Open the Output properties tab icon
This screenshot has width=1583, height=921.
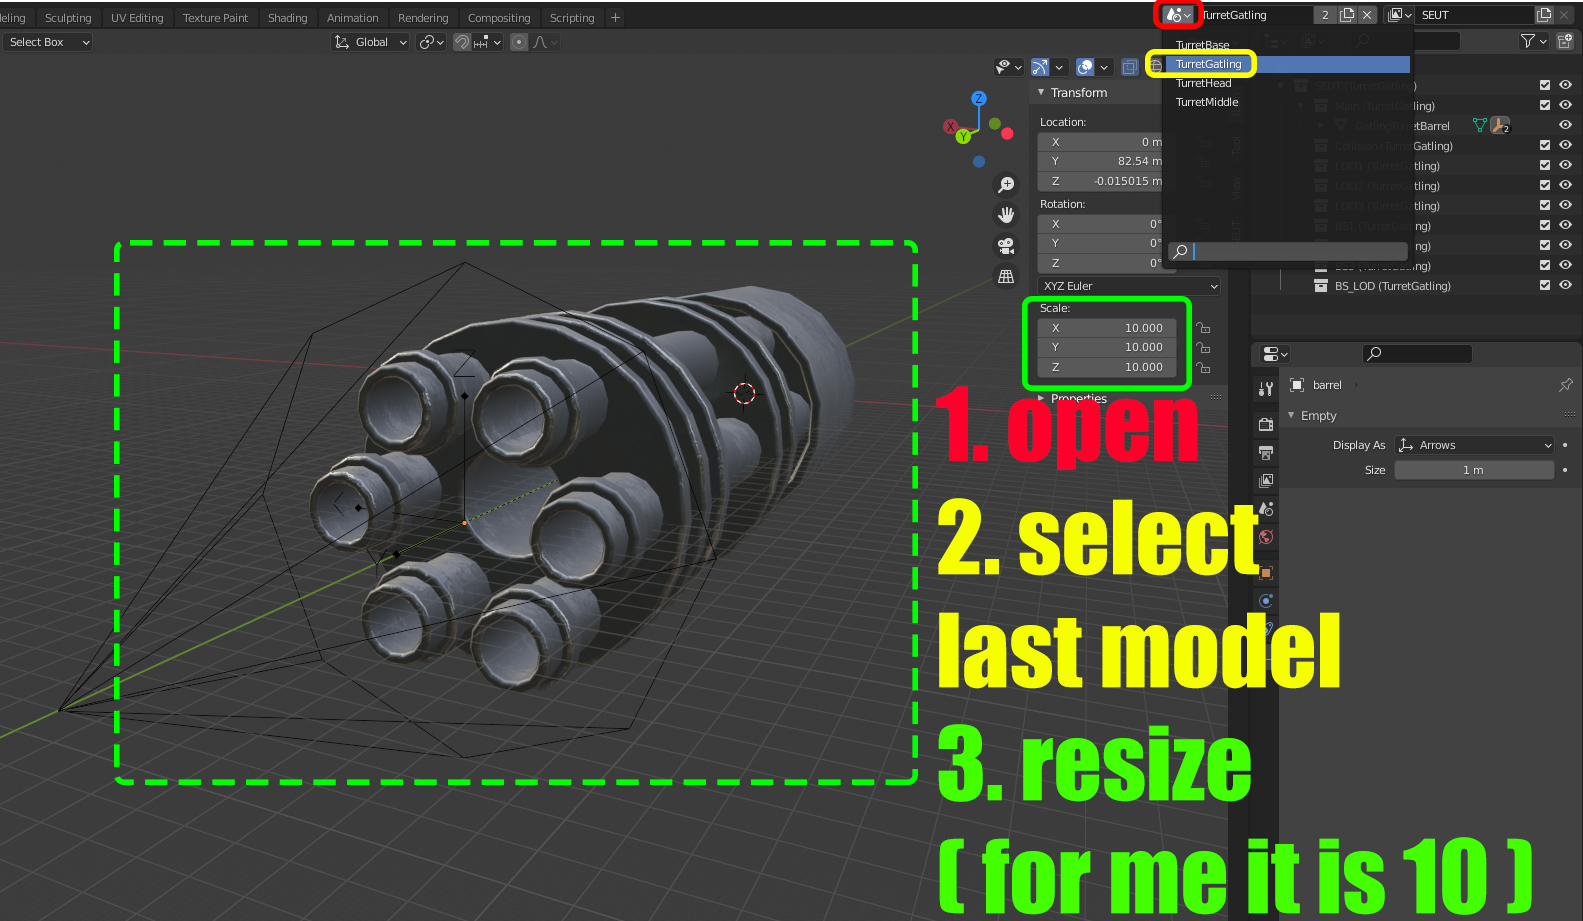coord(1266,453)
